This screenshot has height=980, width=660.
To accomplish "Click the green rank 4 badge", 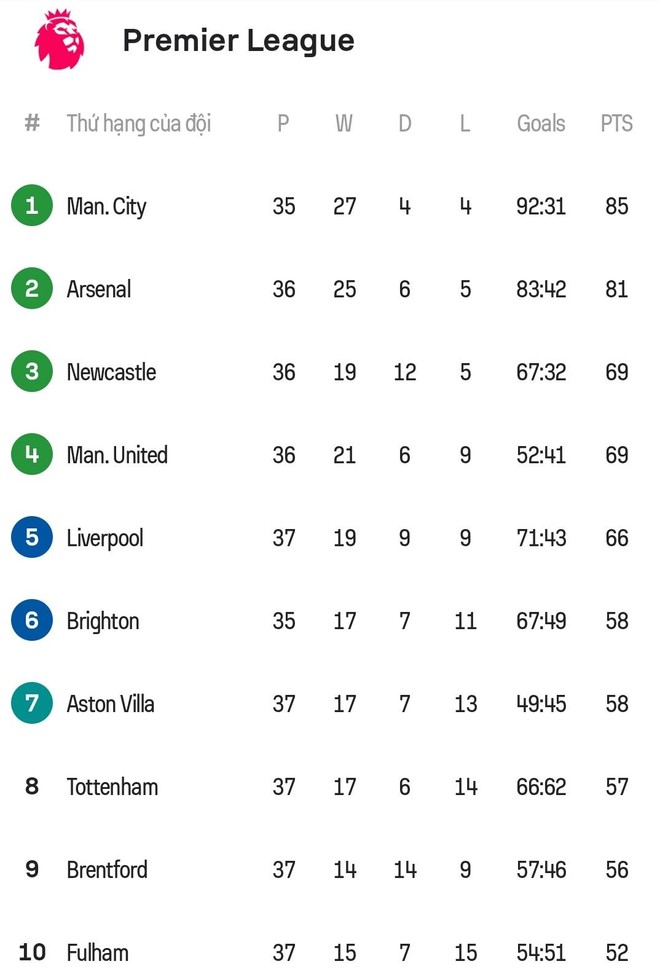I will [32, 455].
